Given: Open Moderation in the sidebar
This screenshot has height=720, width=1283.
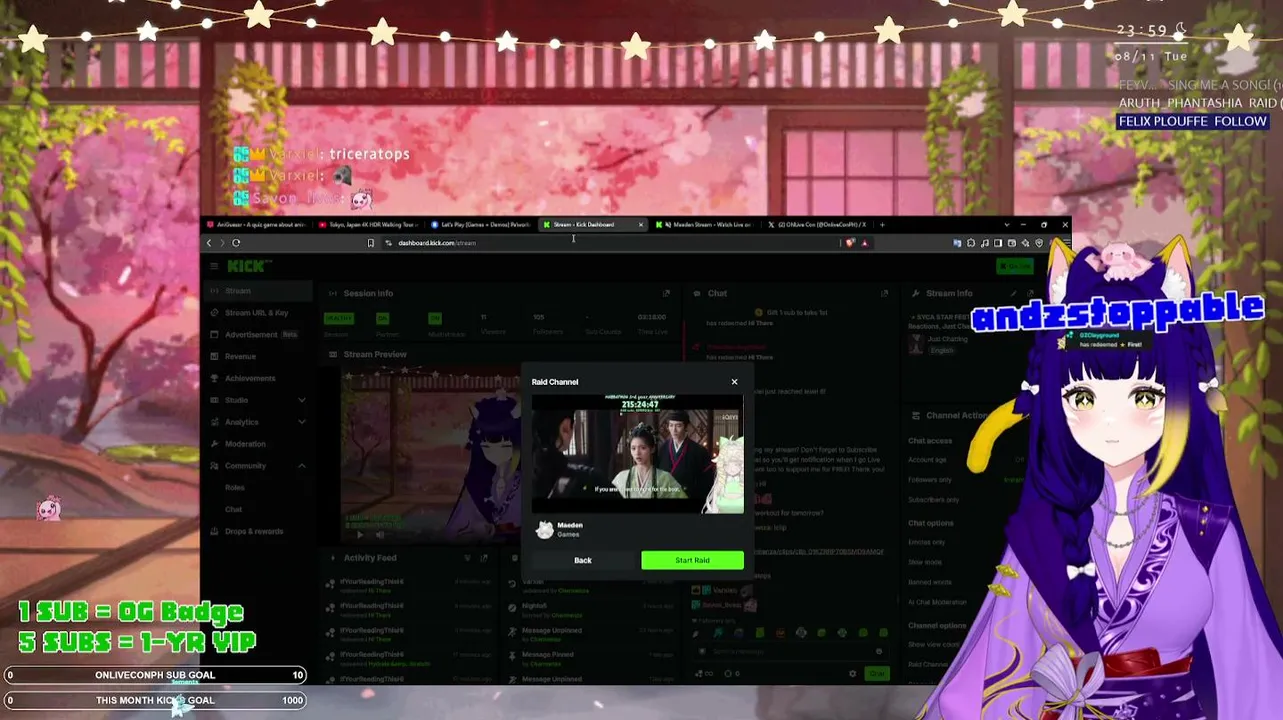Looking at the screenshot, I should click(x=258, y=444).
